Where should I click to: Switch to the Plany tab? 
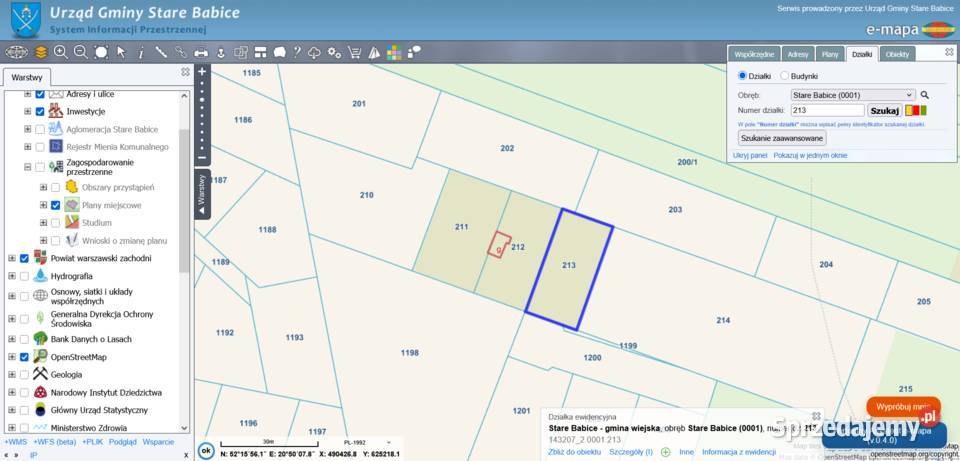point(830,54)
